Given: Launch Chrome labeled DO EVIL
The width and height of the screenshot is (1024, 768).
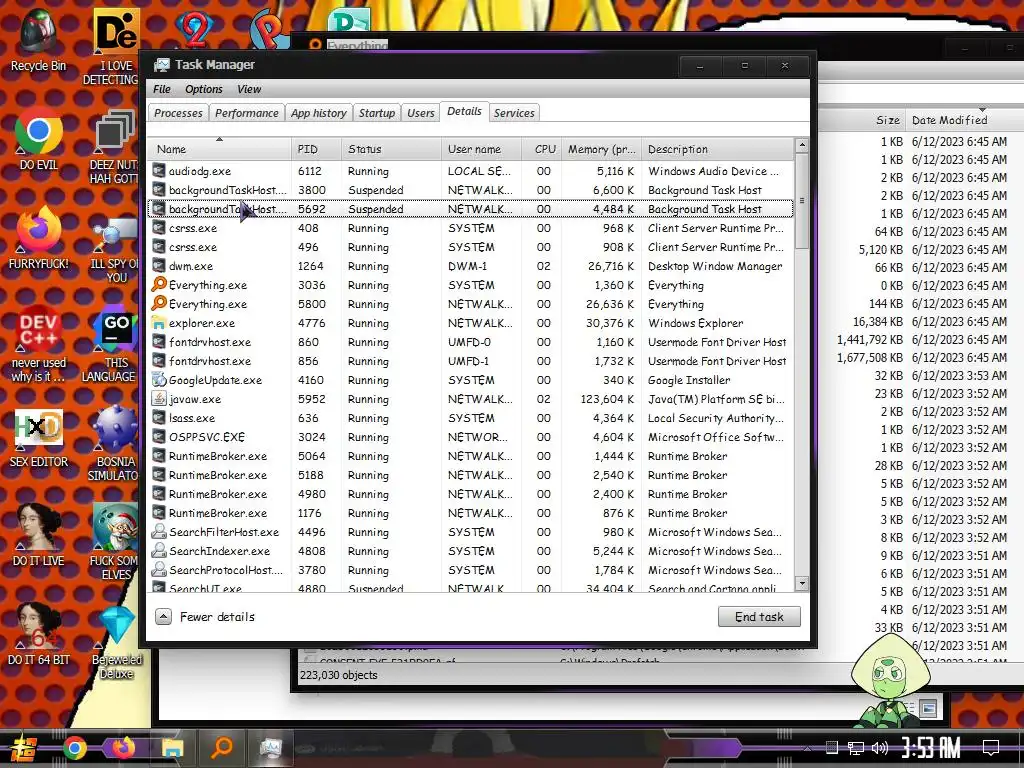Looking at the screenshot, I should (x=38, y=138).
